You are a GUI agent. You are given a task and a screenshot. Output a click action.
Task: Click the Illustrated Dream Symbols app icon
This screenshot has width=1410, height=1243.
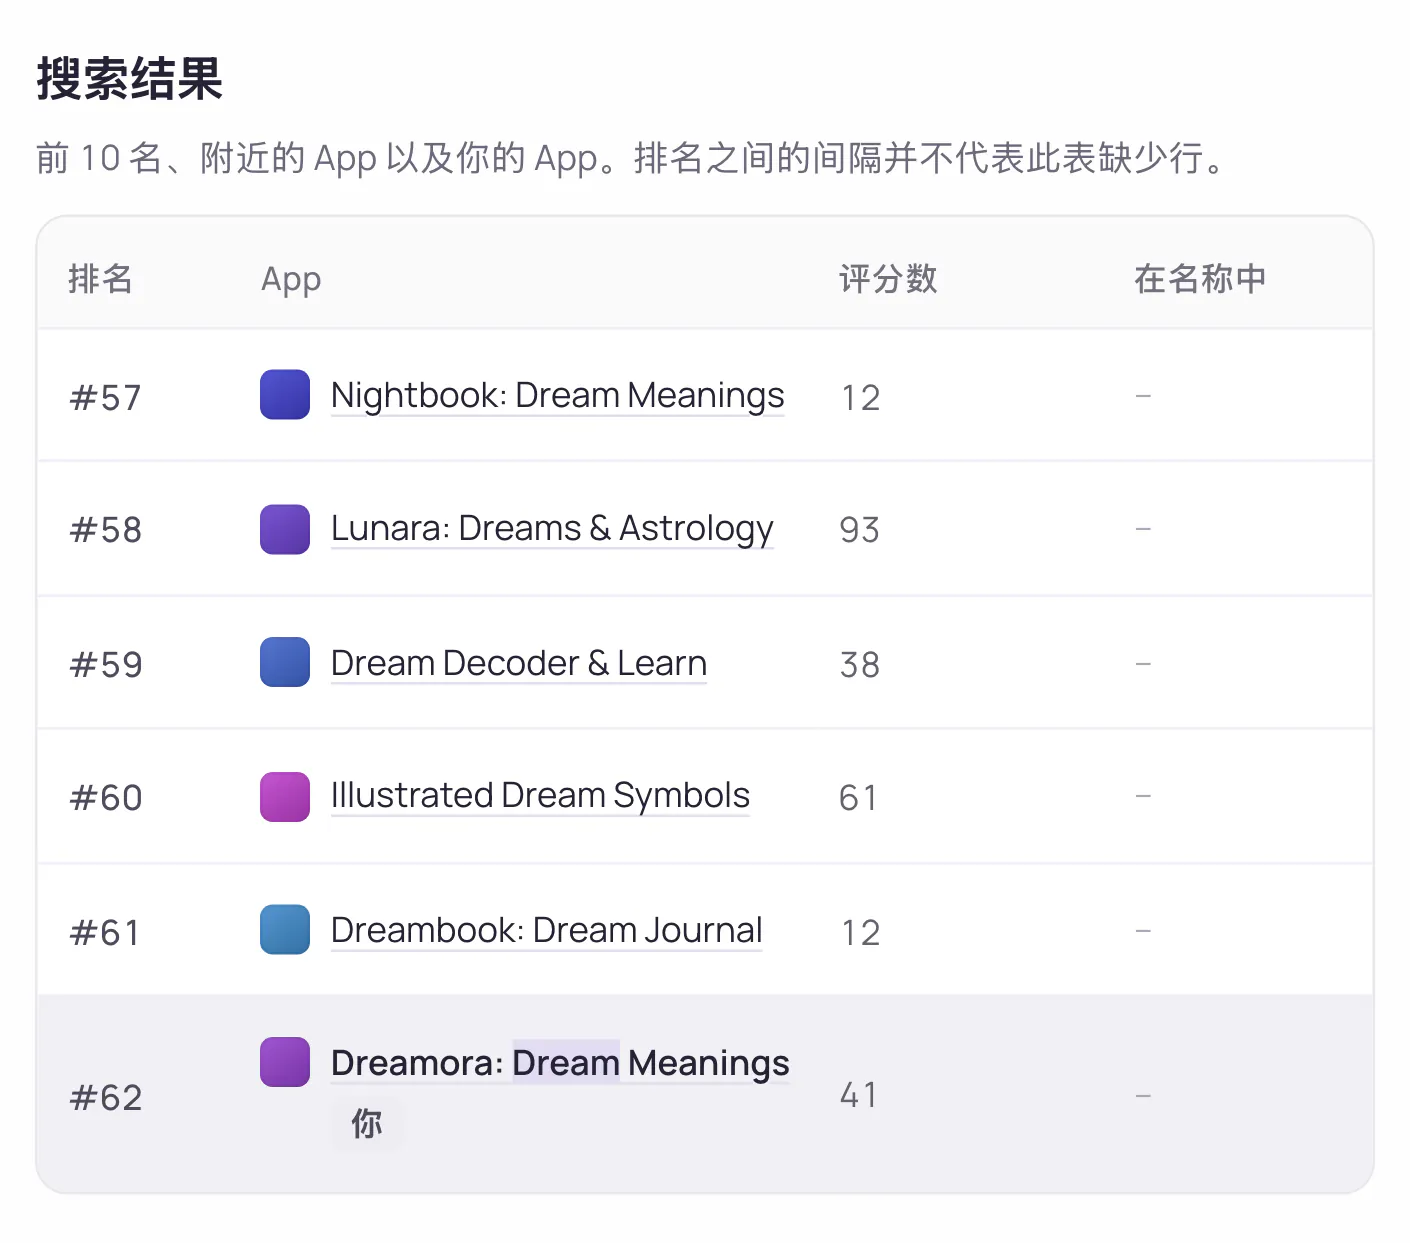285,796
